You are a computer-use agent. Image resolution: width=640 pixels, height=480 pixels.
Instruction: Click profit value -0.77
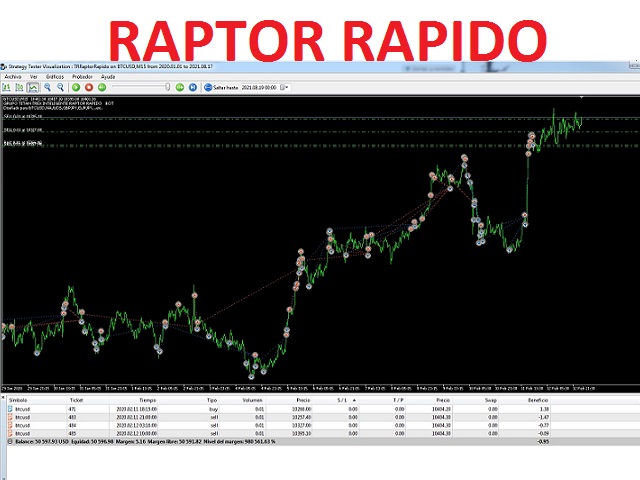tap(543, 425)
